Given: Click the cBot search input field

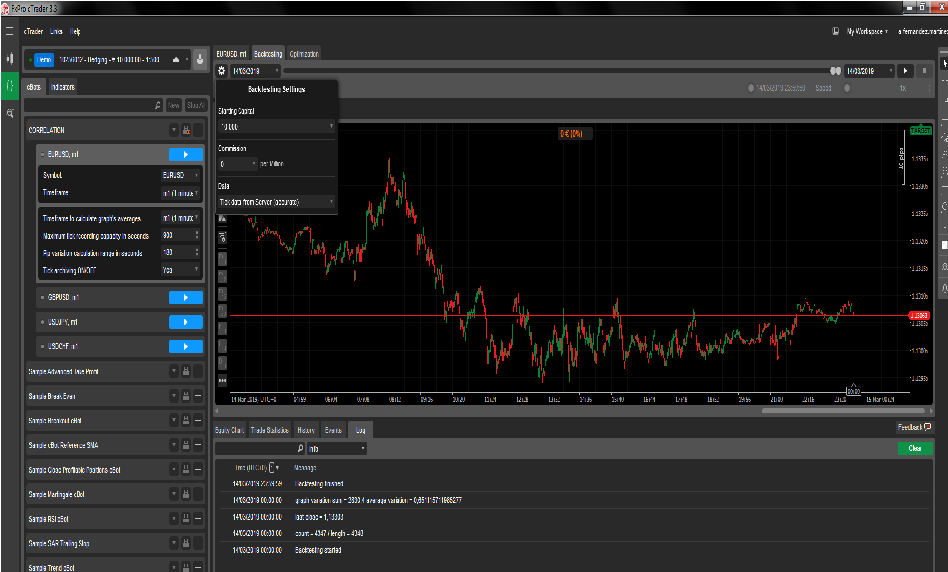Looking at the screenshot, I should pos(90,105).
